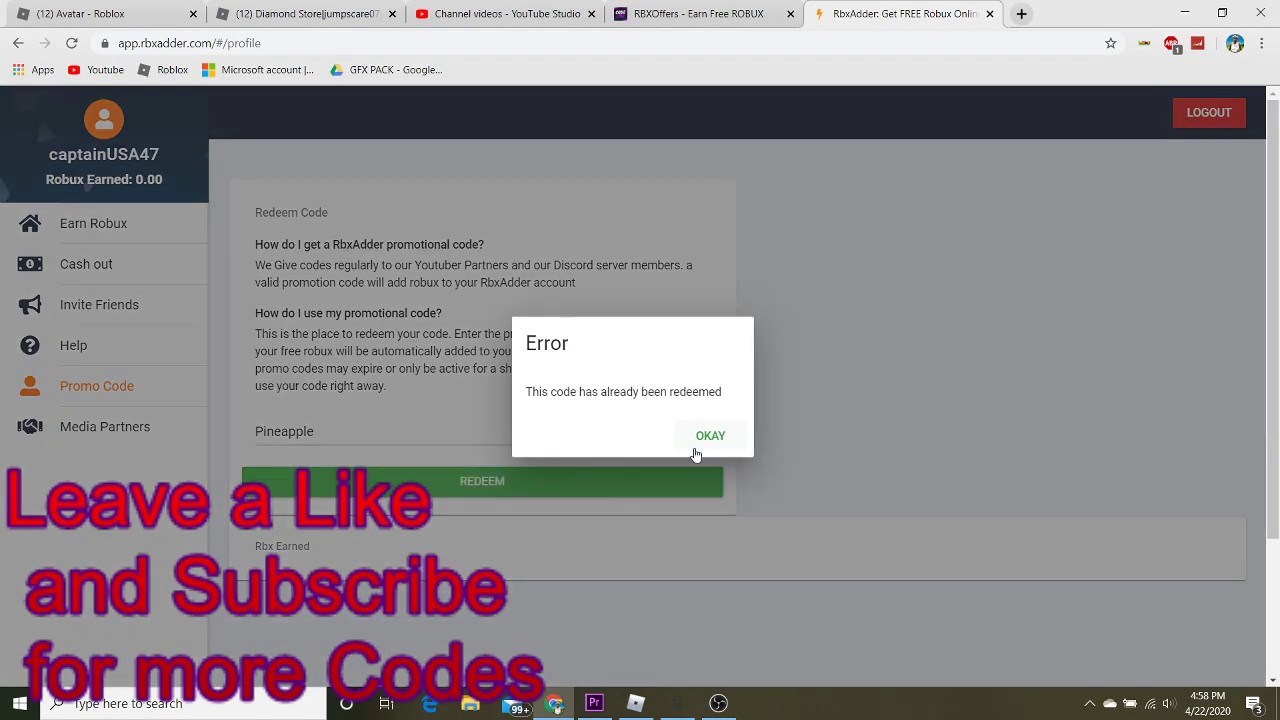Click the red LOGOUT button

pos(1209,113)
